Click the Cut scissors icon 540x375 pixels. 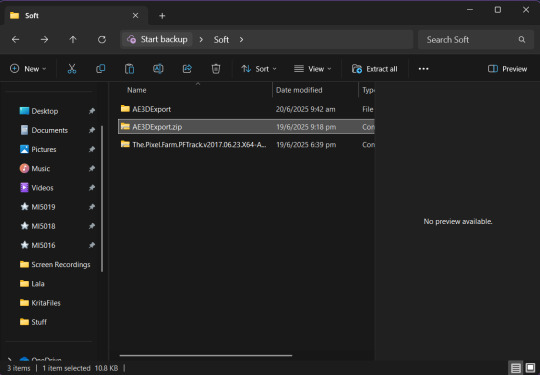tap(72, 69)
